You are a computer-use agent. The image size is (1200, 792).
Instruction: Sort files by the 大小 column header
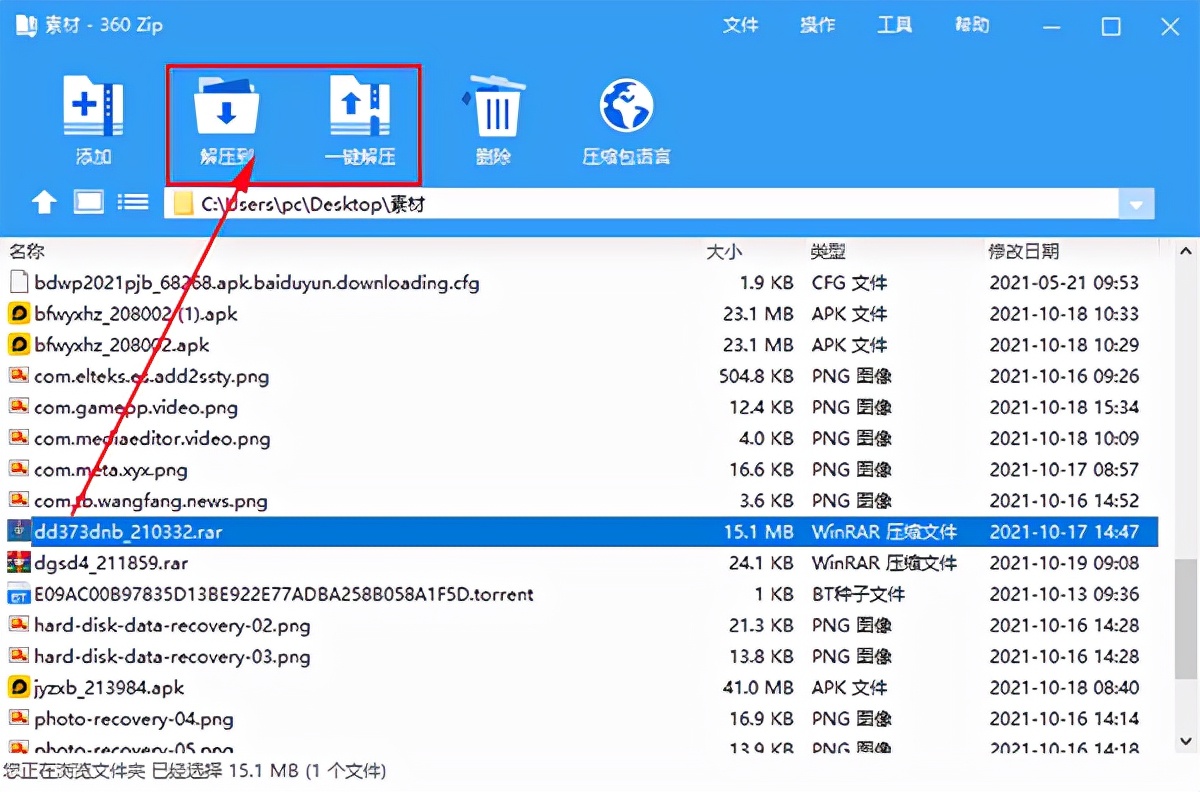(725, 251)
